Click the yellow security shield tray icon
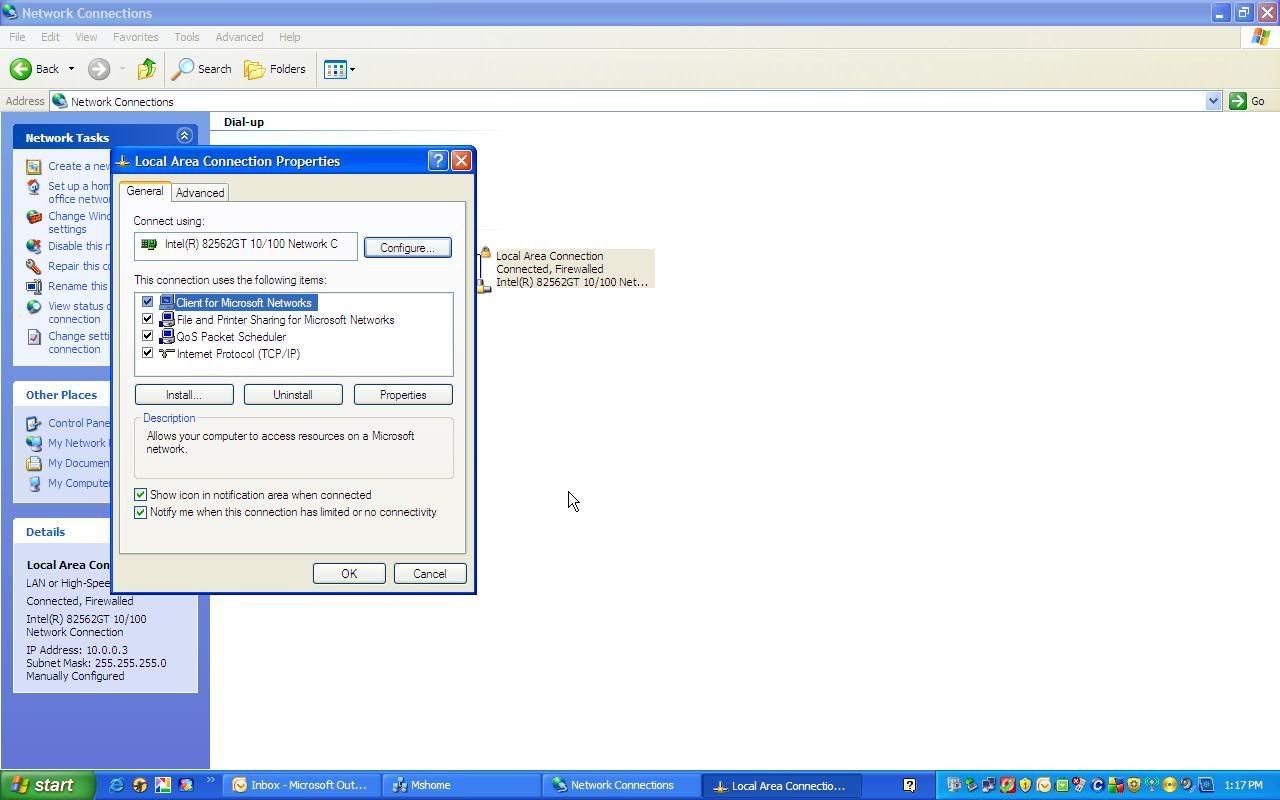Viewport: 1280px width, 800px height. click(x=1025, y=785)
